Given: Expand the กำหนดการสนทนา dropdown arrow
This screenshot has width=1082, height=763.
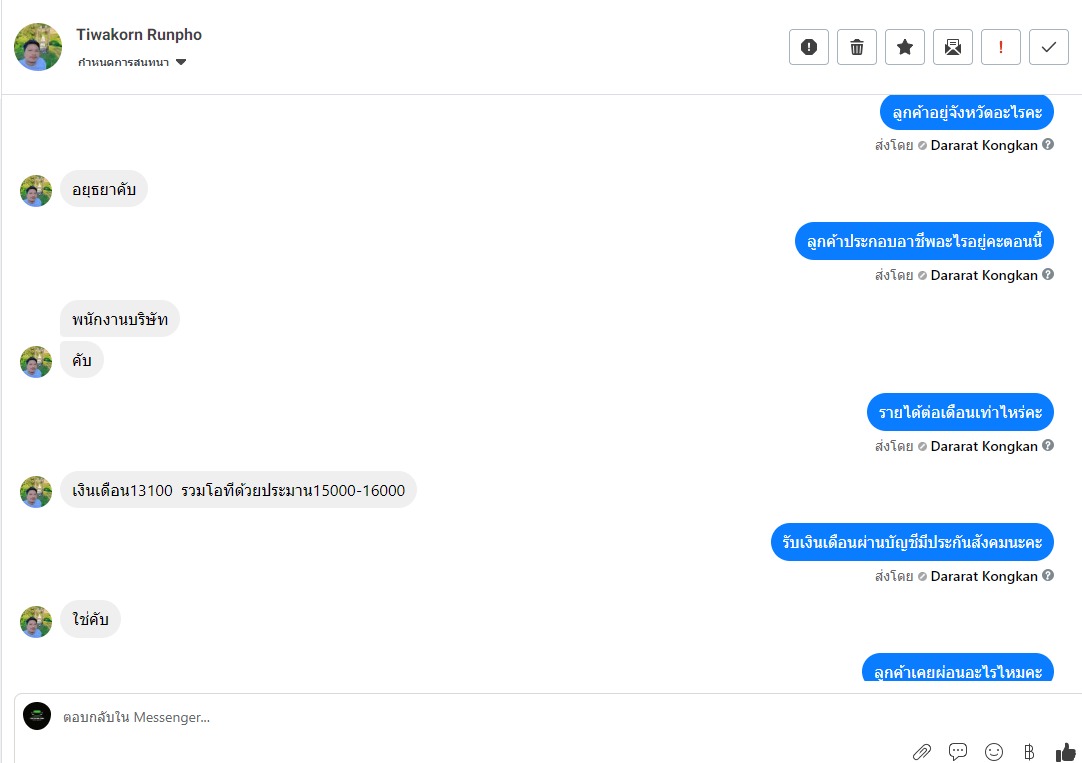Looking at the screenshot, I should pyautogui.click(x=181, y=62).
